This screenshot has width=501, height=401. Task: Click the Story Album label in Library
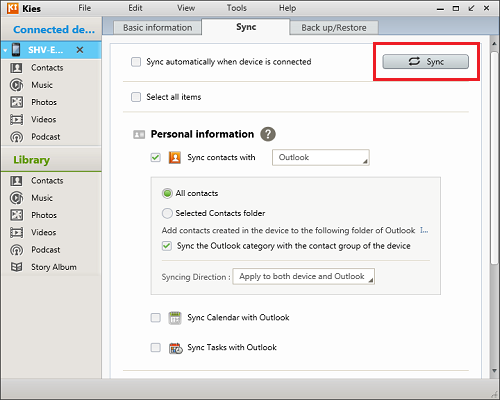(x=54, y=267)
